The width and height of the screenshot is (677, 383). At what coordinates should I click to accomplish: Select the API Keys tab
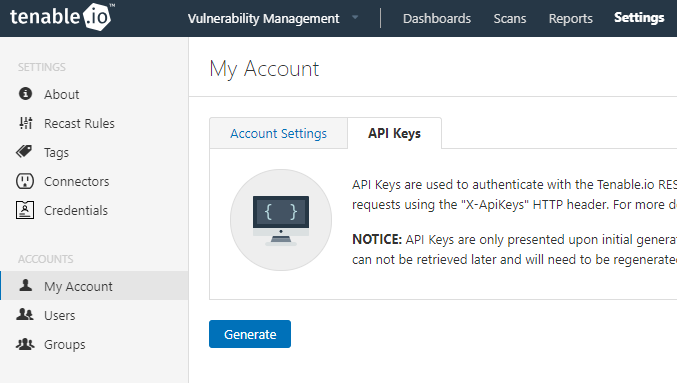(394, 133)
